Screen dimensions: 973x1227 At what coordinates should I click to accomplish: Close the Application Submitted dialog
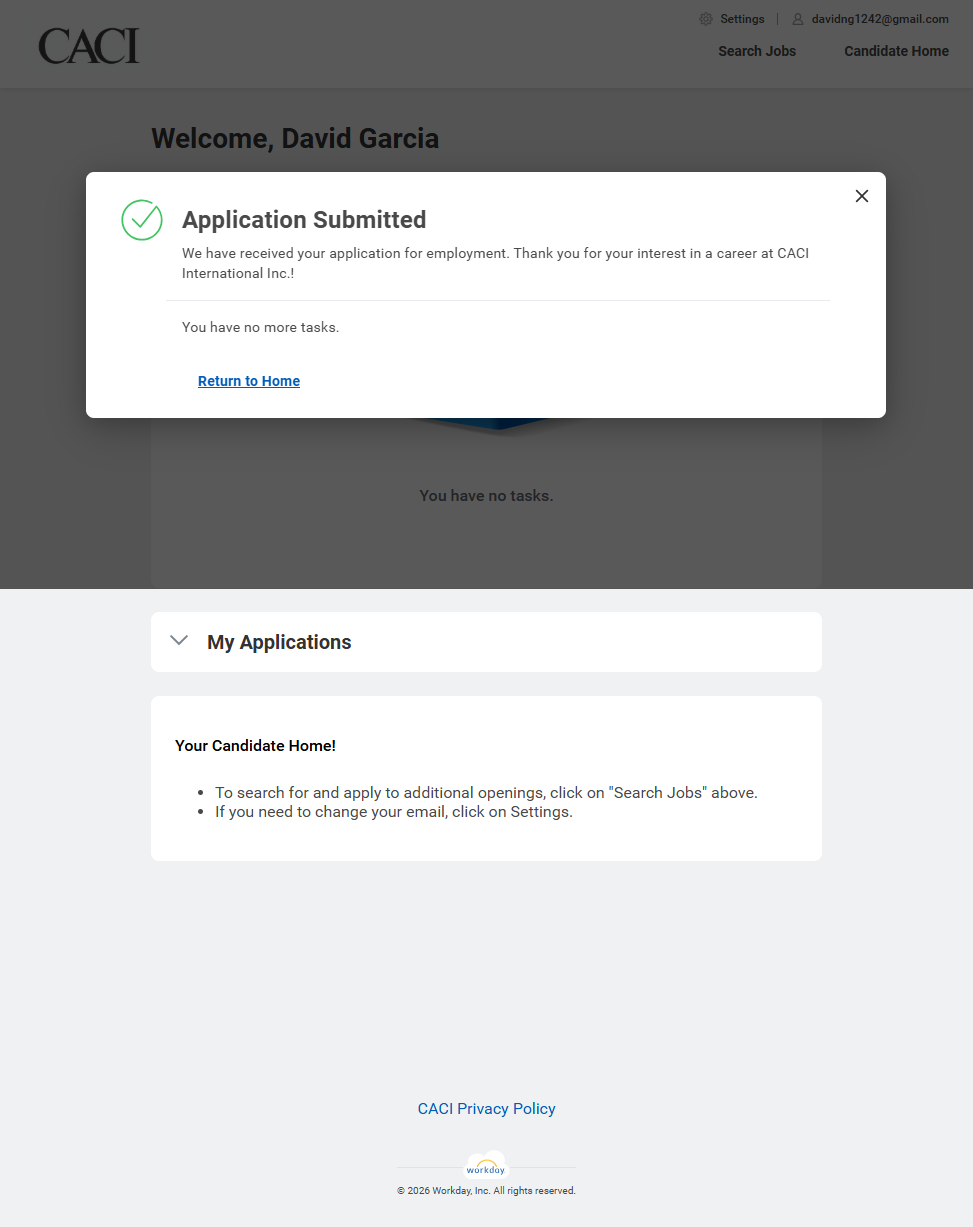coord(862,196)
